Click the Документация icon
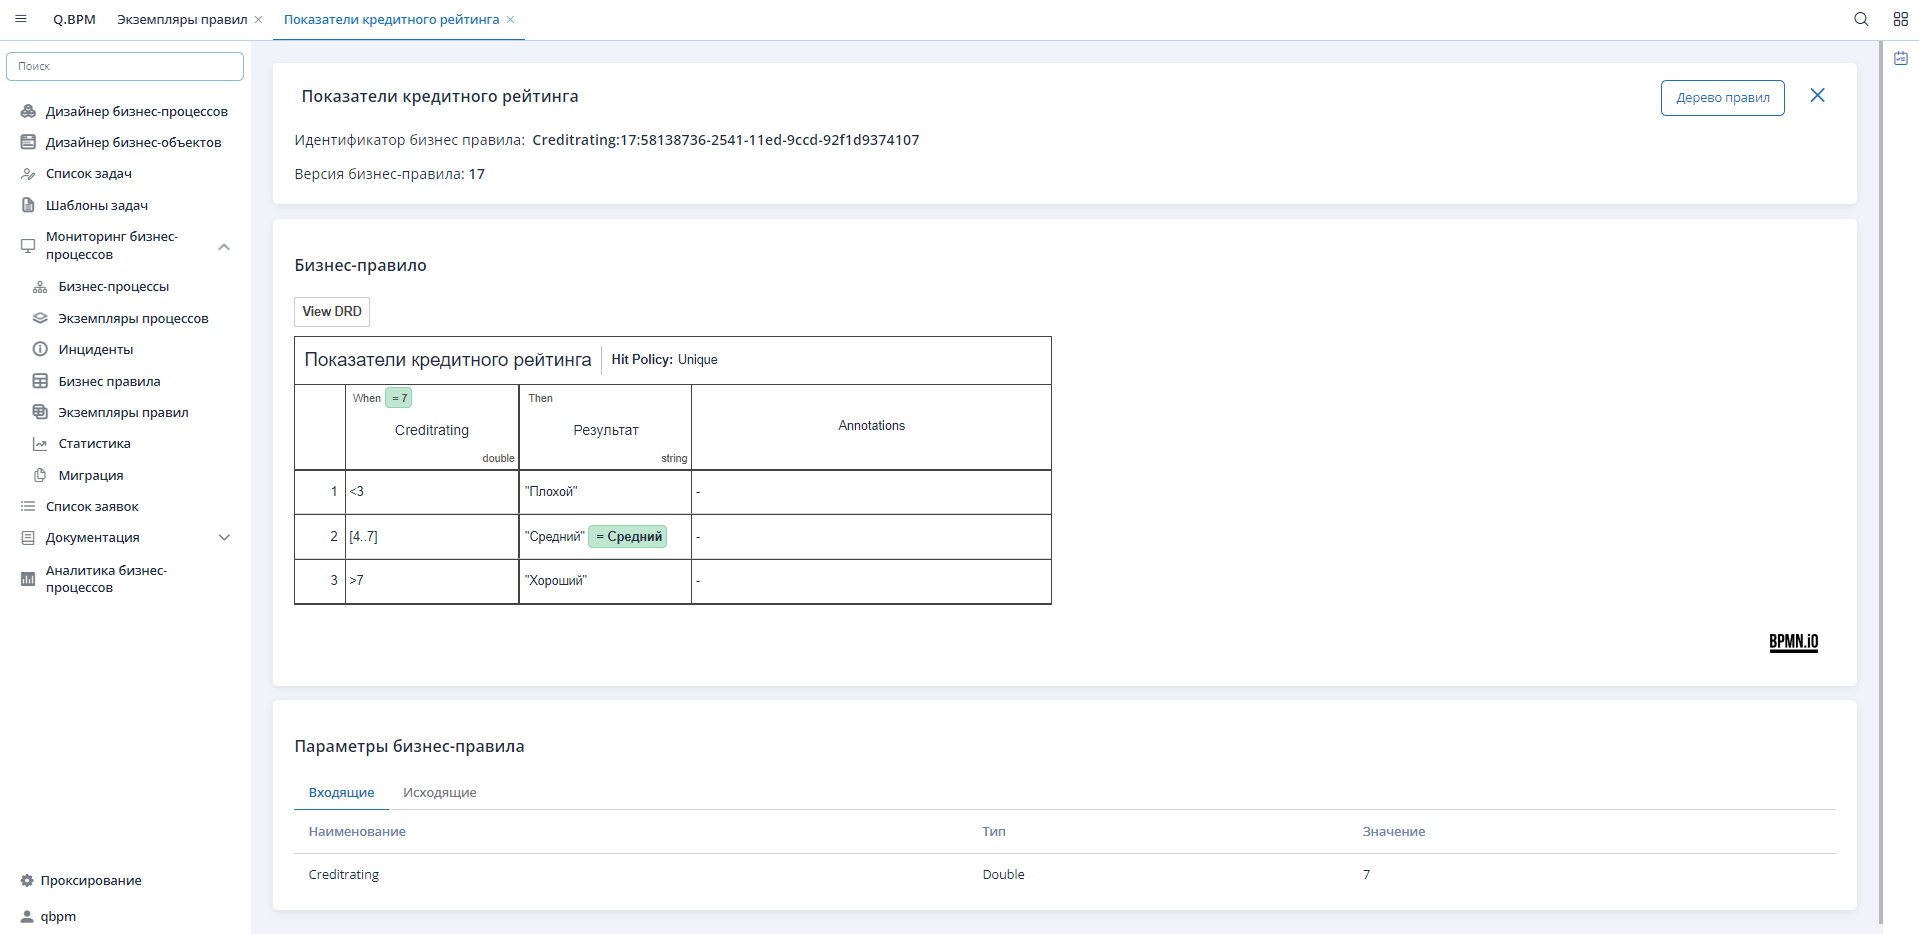This screenshot has width=1919, height=934. pos(28,538)
